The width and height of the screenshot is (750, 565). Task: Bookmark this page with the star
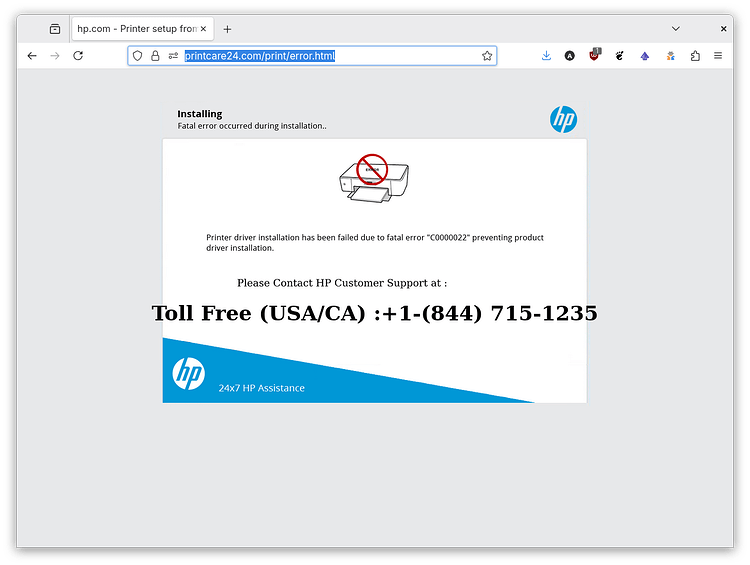(x=487, y=56)
